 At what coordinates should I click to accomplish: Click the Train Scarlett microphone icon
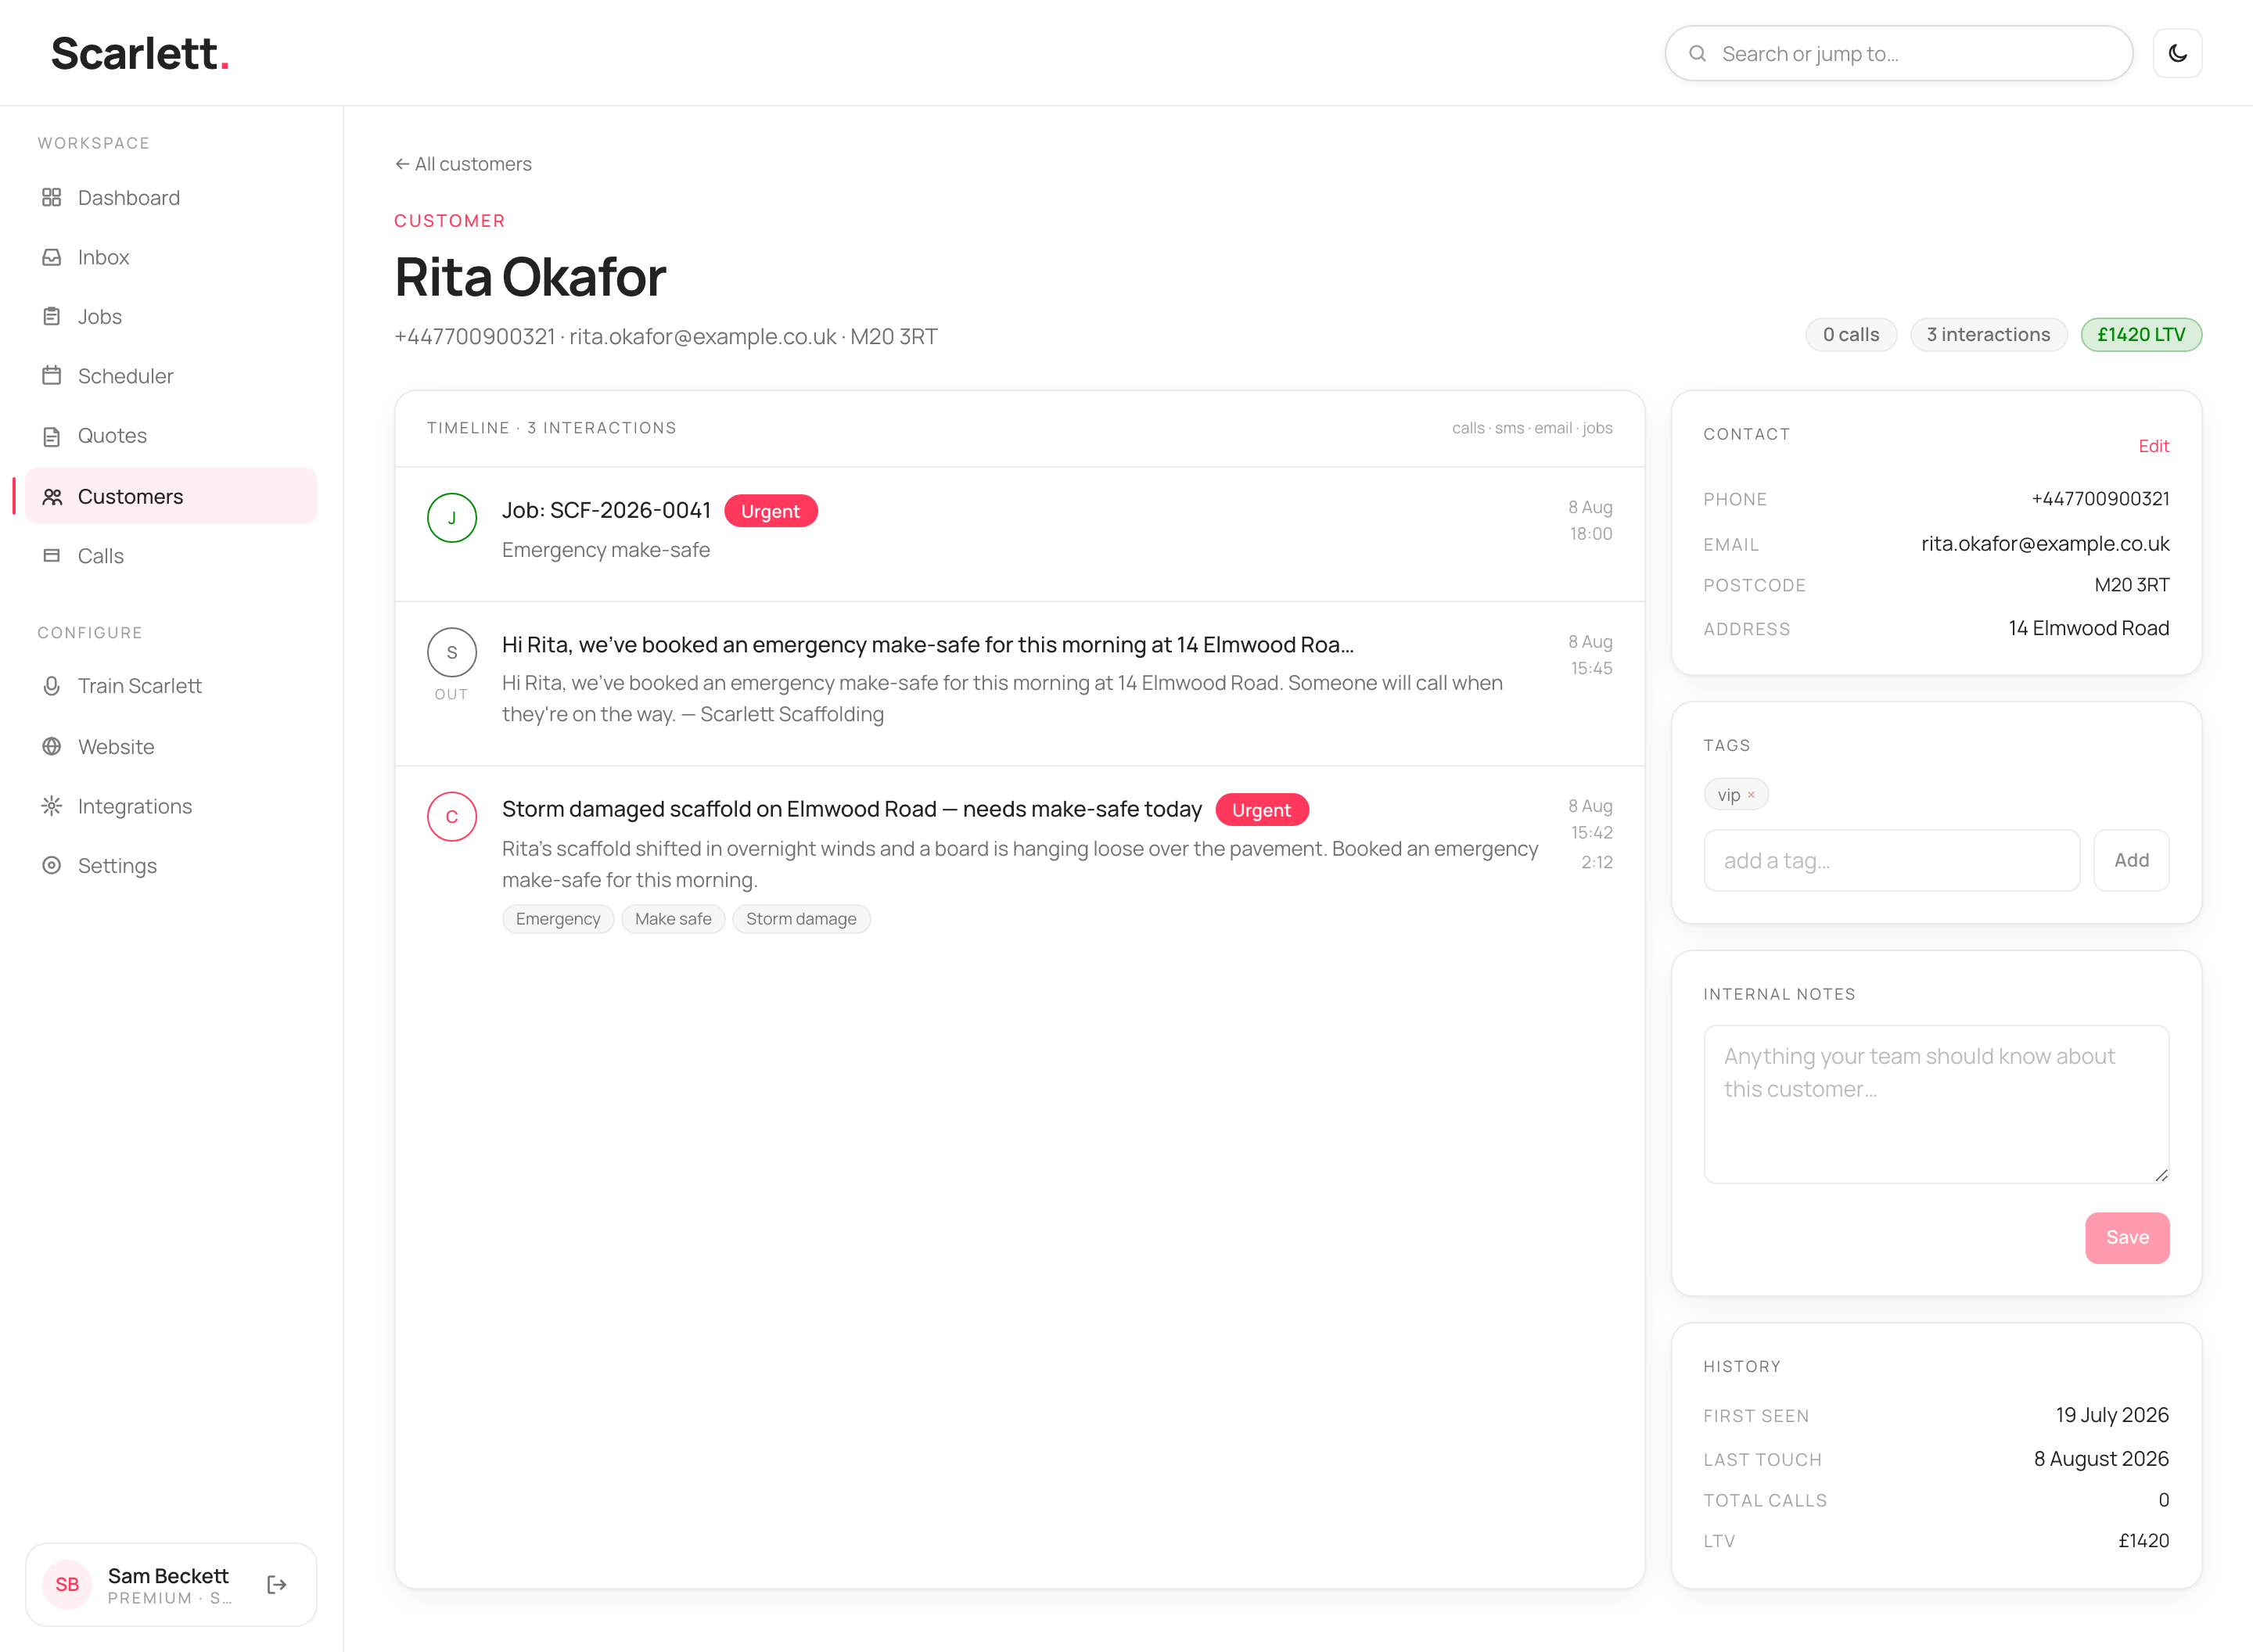[52, 686]
